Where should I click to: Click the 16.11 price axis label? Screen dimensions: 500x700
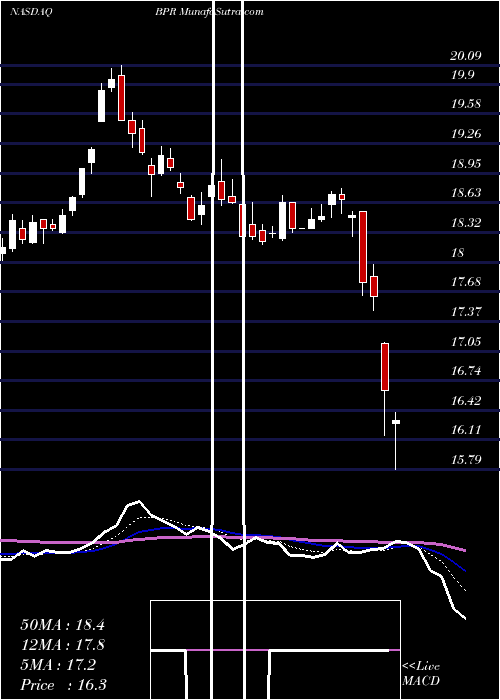point(466,430)
